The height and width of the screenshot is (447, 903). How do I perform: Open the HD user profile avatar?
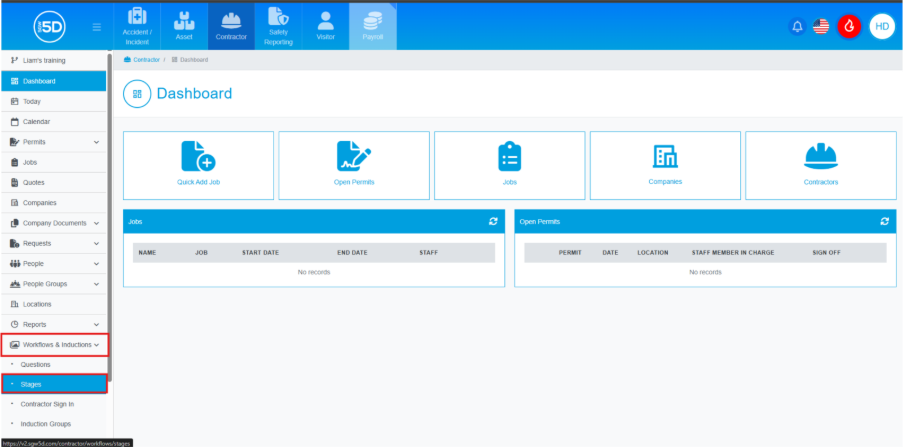tap(881, 27)
